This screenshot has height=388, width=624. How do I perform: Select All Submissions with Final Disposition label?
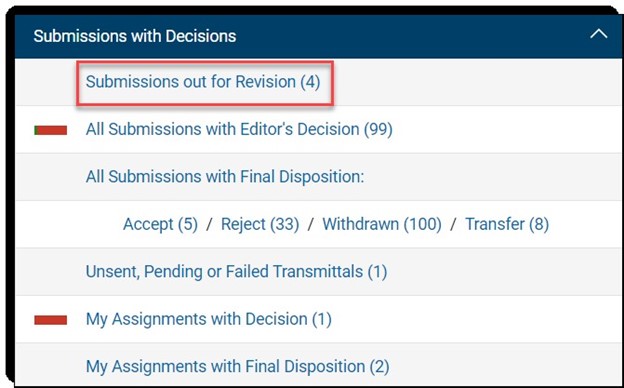[225, 177]
